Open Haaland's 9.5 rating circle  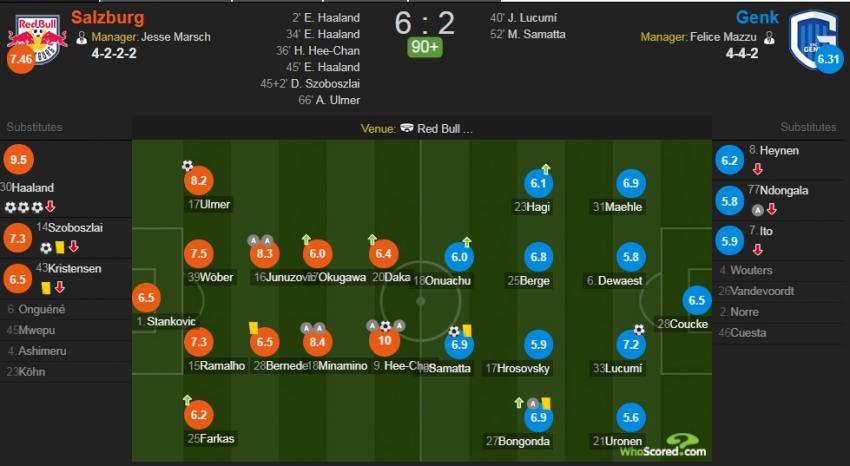point(18,159)
